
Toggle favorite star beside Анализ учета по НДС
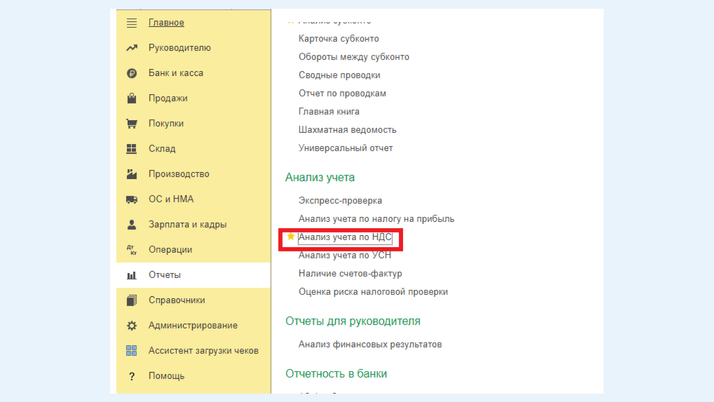click(x=291, y=236)
